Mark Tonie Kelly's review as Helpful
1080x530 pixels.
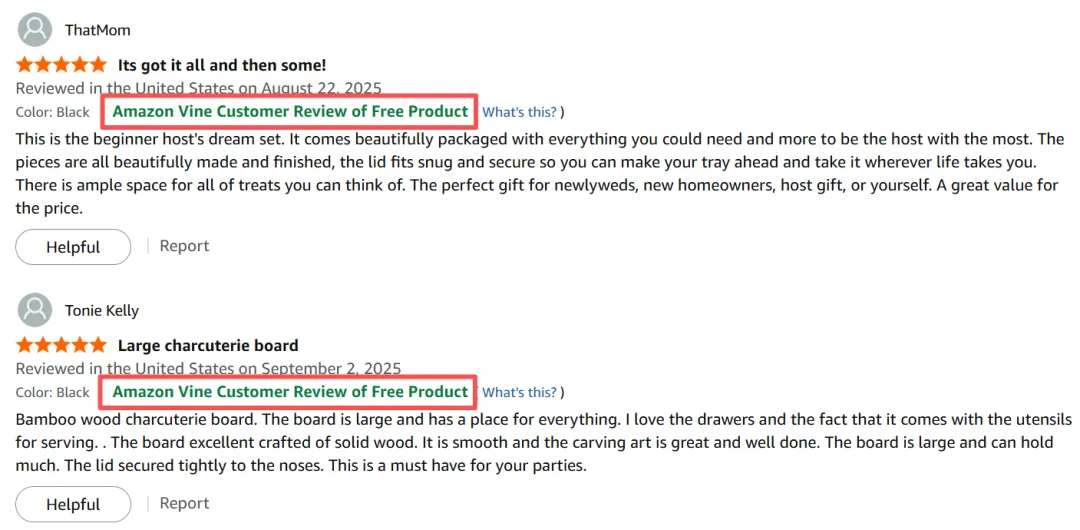pyautogui.click(x=73, y=504)
